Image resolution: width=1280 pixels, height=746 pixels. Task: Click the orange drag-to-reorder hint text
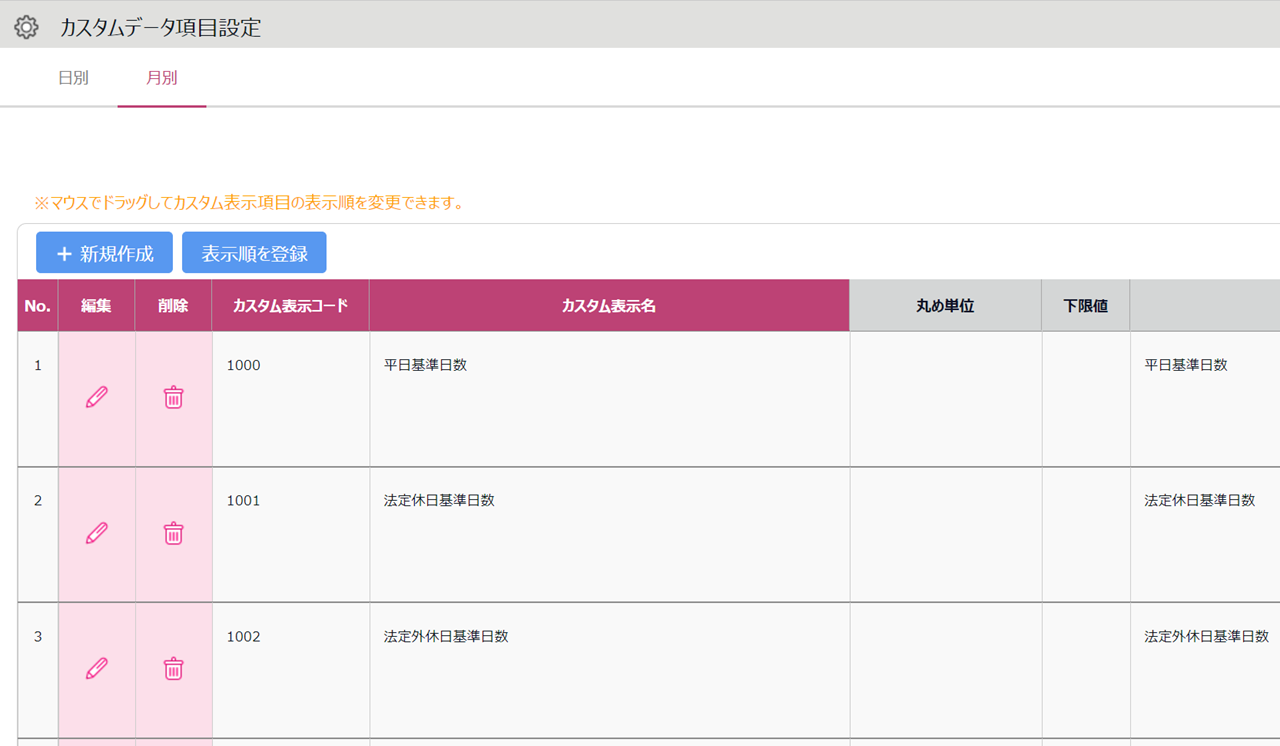[x=250, y=203]
